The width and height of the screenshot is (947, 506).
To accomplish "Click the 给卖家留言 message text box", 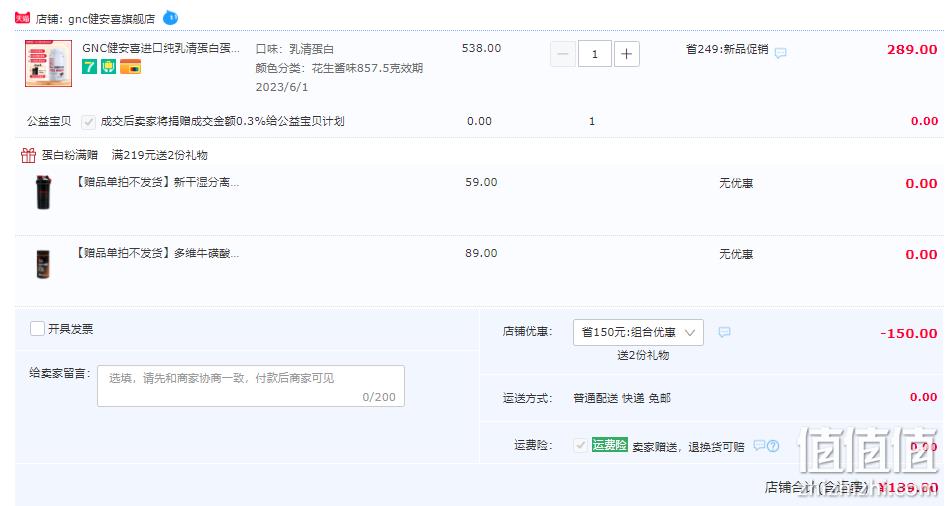I will [x=251, y=386].
